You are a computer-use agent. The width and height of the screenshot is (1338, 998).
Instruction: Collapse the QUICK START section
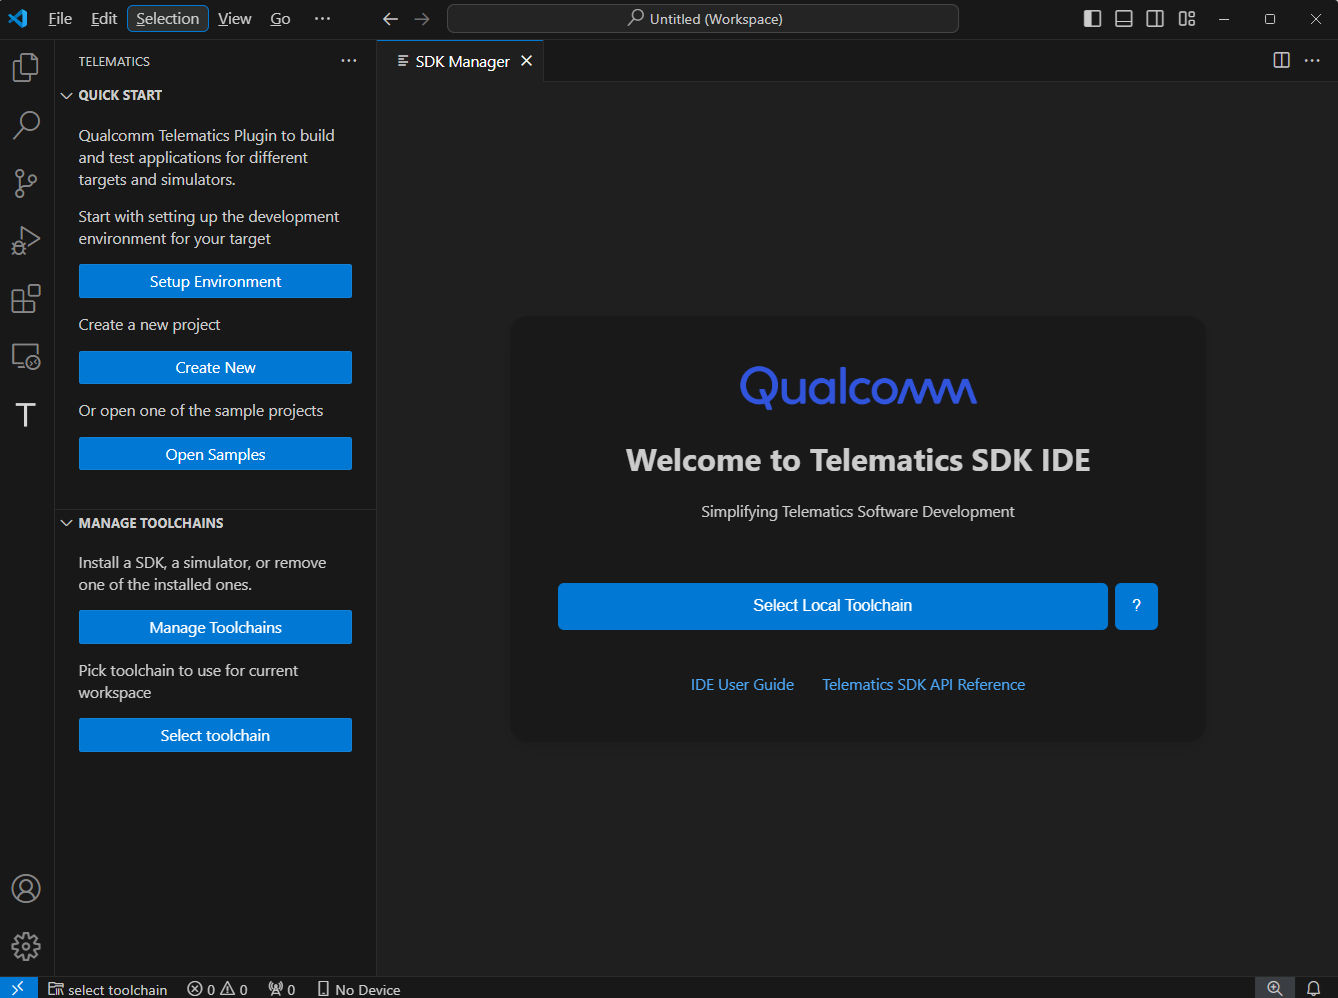click(x=67, y=95)
